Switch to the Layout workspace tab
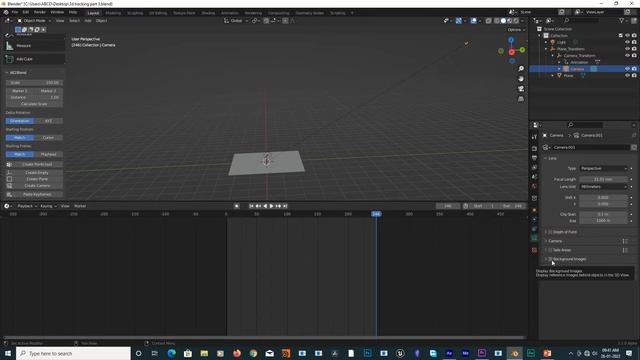 click(93, 13)
